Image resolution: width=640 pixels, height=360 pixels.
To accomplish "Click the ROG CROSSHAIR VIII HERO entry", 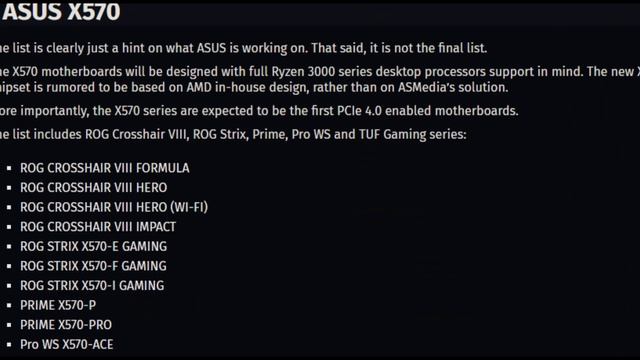I will (x=93, y=187).
